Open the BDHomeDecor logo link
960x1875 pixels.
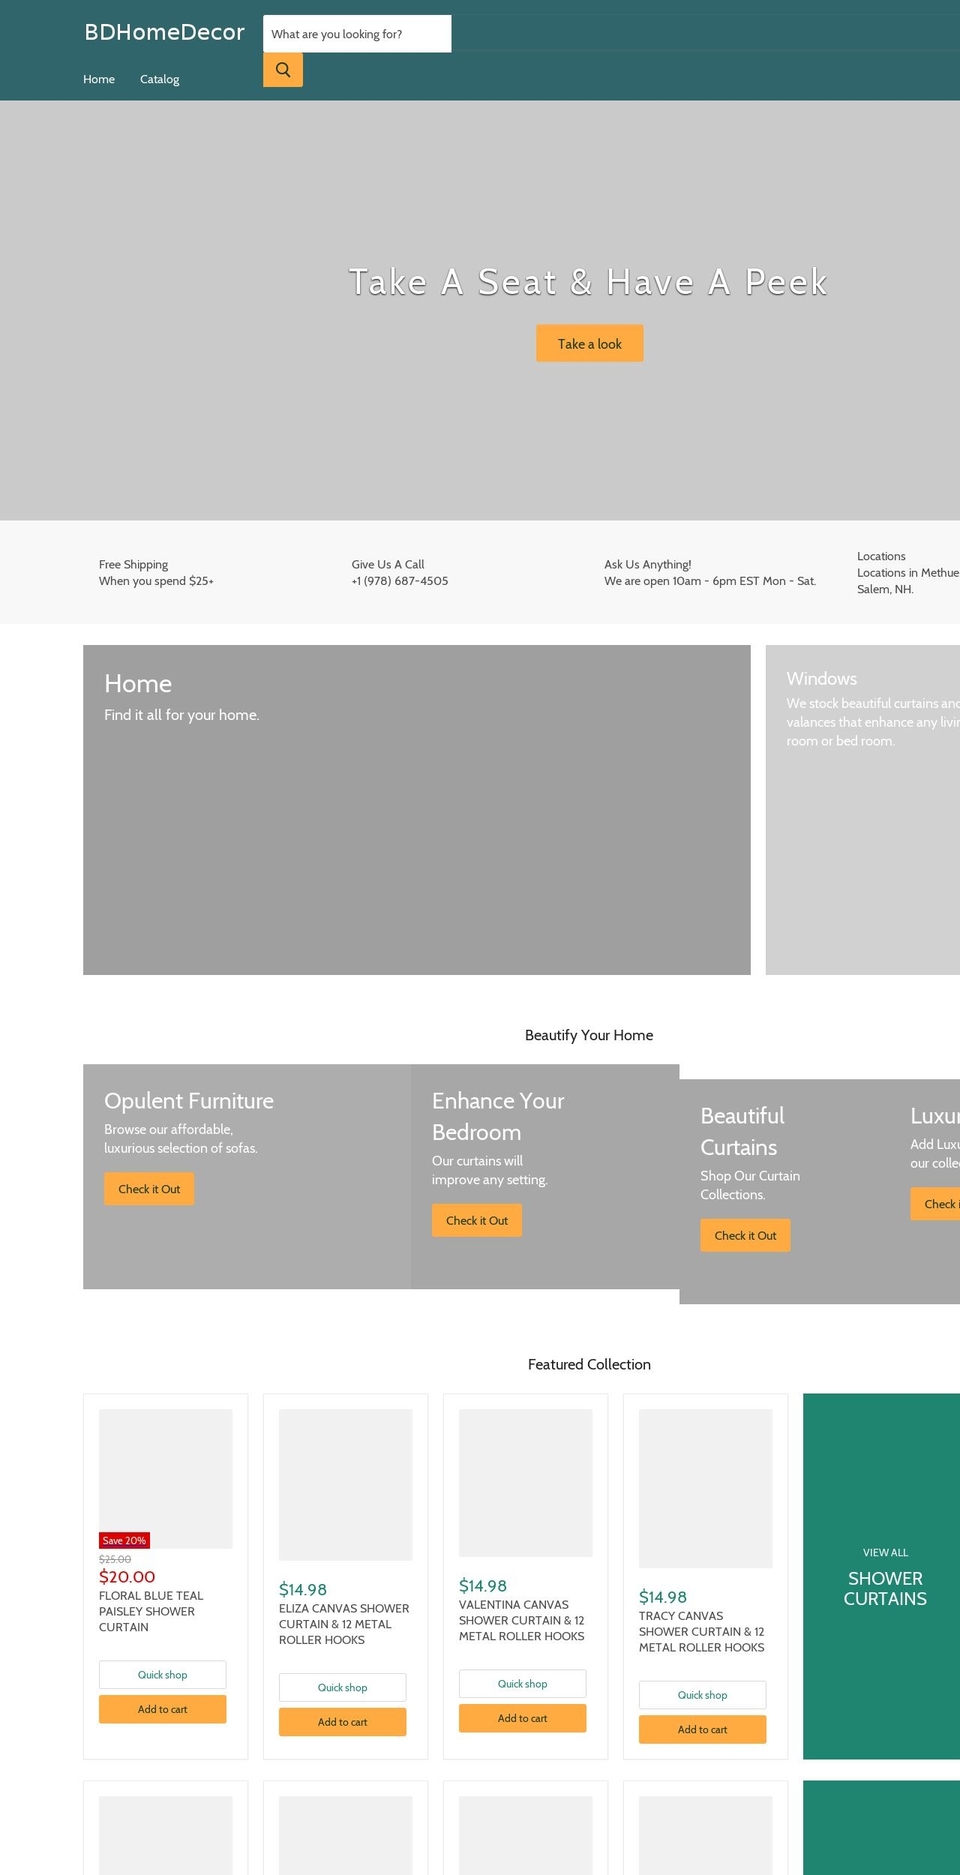tap(164, 32)
